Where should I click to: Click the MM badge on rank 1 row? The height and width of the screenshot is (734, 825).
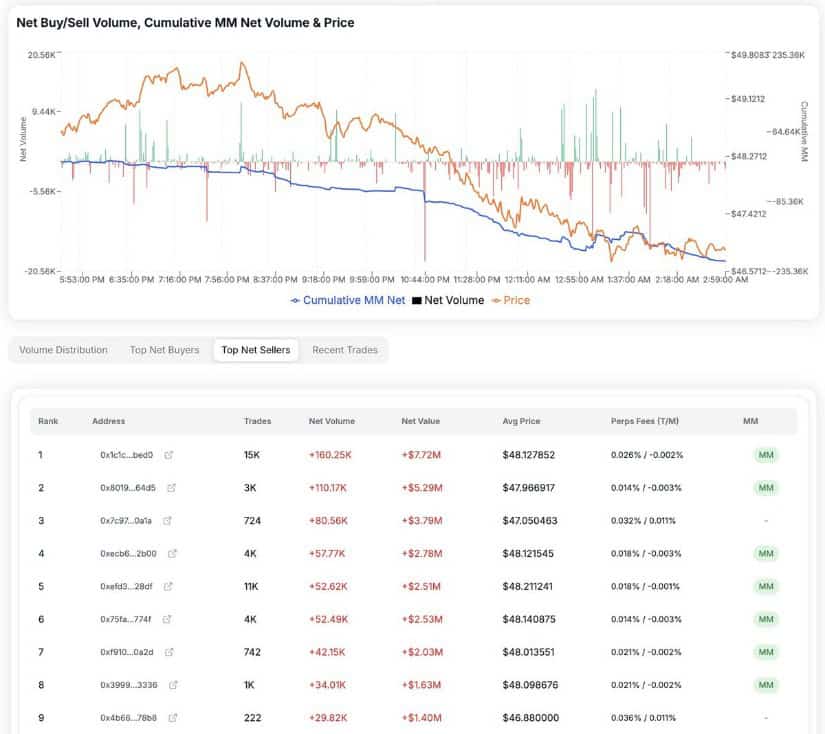pyautogui.click(x=766, y=455)
